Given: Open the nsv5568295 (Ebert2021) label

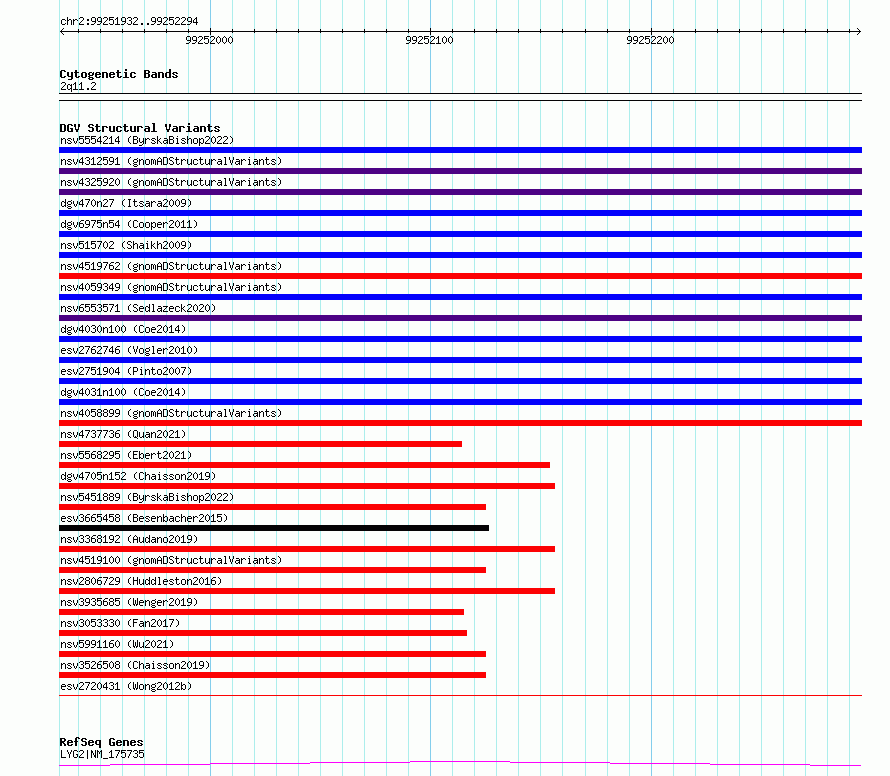Looking at the screenshot, I should pyautogui.click(x=126, y=455).
